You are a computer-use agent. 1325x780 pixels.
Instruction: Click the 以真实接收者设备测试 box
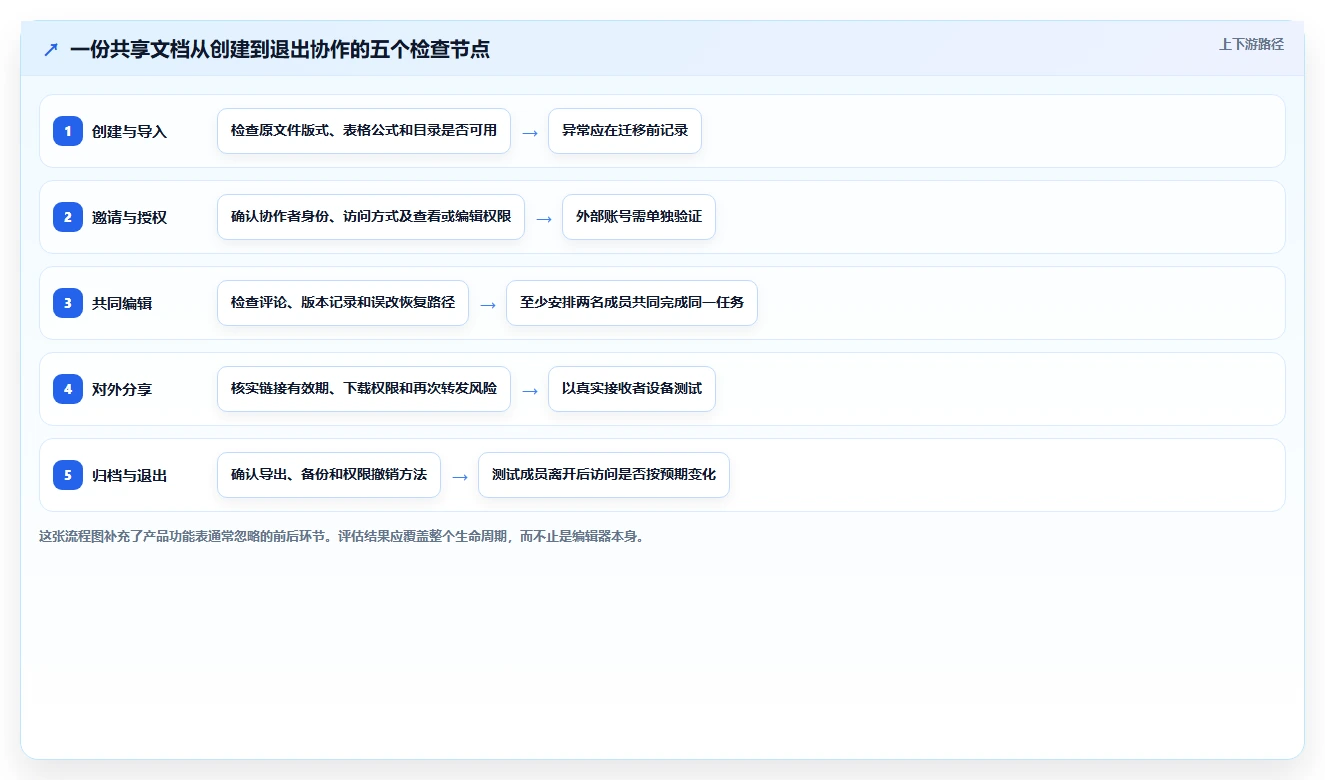[632, 389]
